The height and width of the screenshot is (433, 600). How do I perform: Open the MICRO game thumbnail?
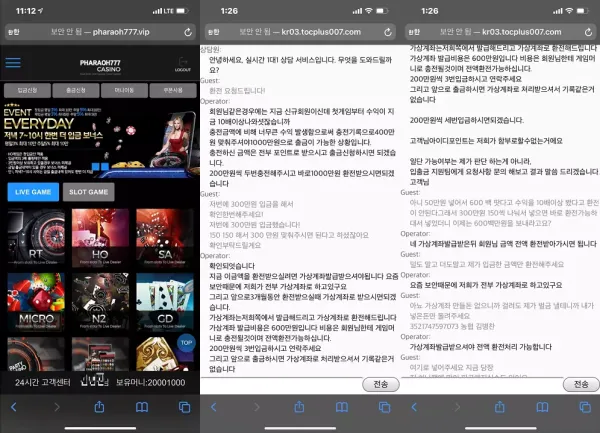click(x=36, y=301)
